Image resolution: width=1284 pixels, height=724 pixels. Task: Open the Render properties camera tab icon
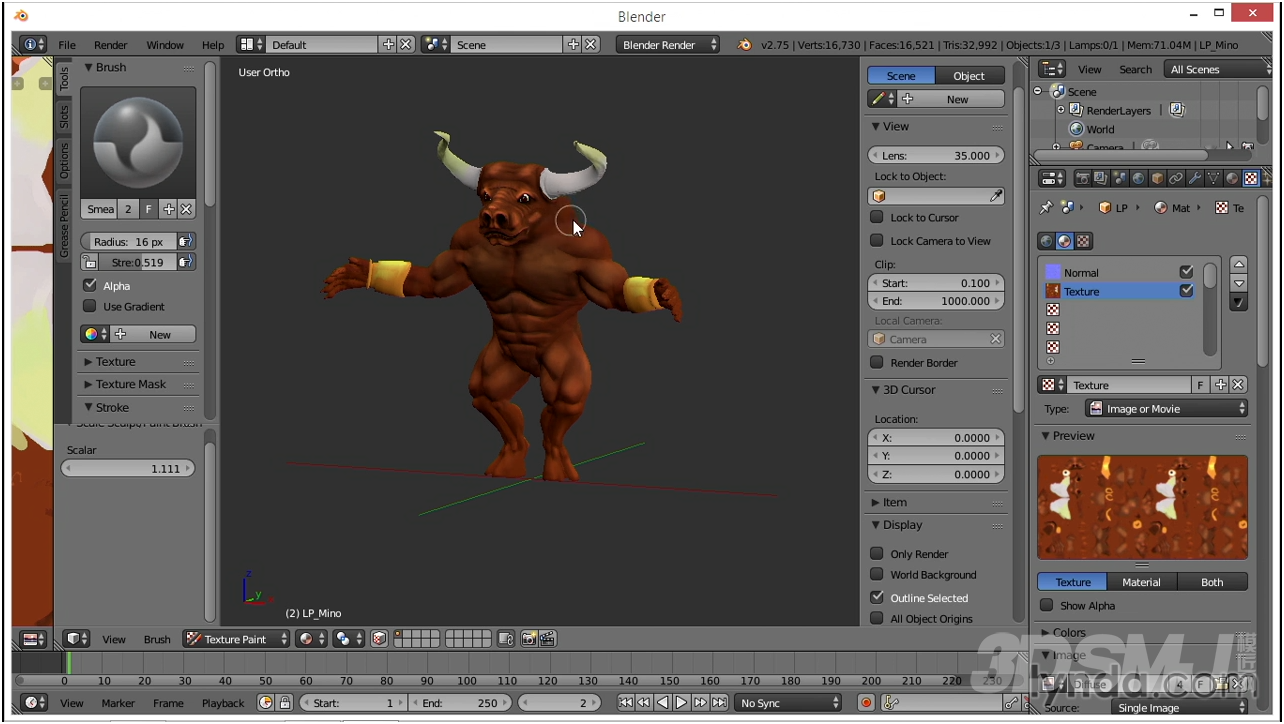tap(1082, 179)
